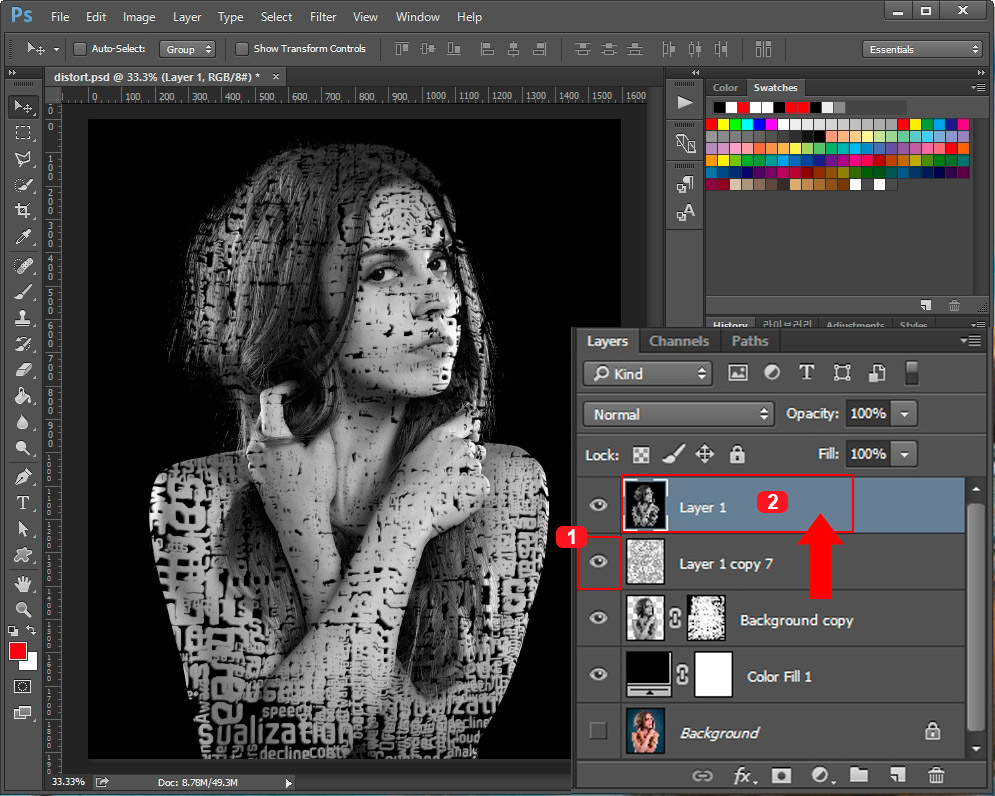Screen dimensions: 995x796
Task: Create a new layer group
Action: (859, 774)
